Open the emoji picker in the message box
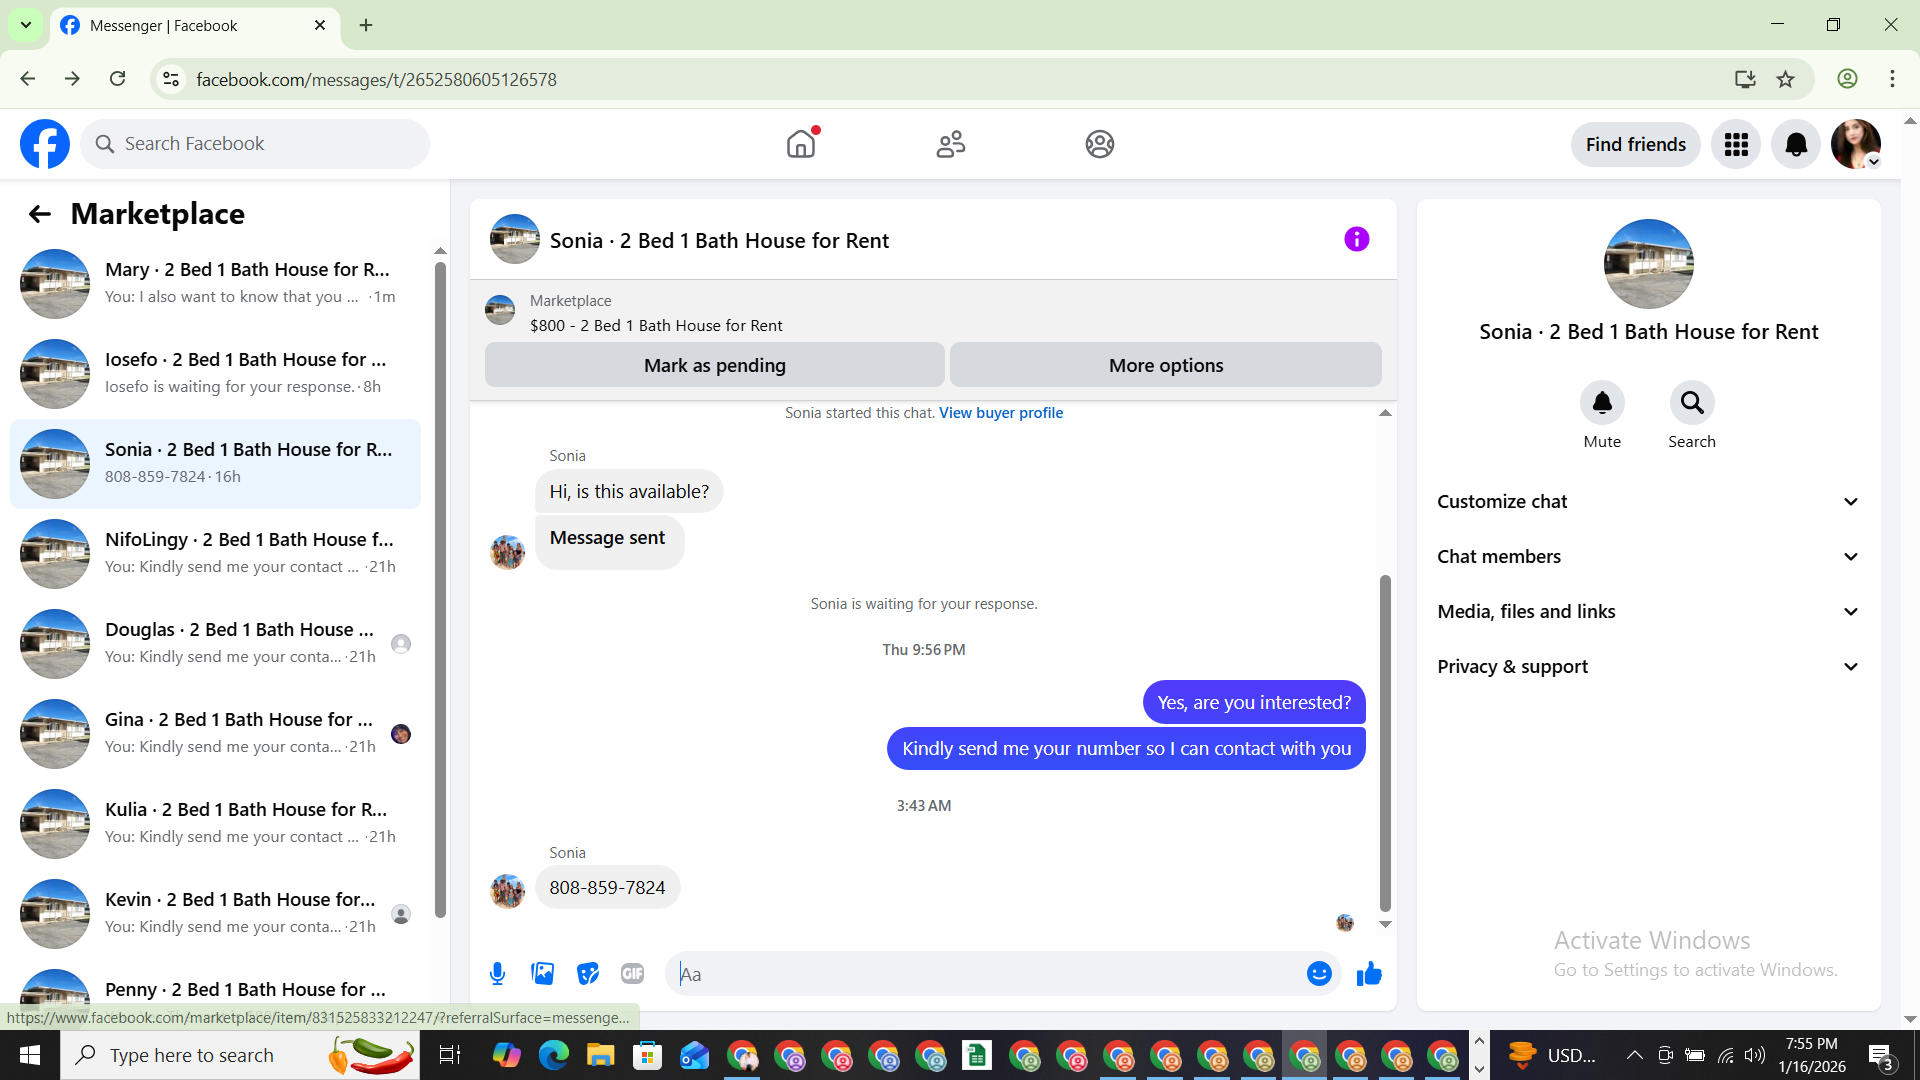Screen dimensions: 1920x1080 (x=1319, y=973)
